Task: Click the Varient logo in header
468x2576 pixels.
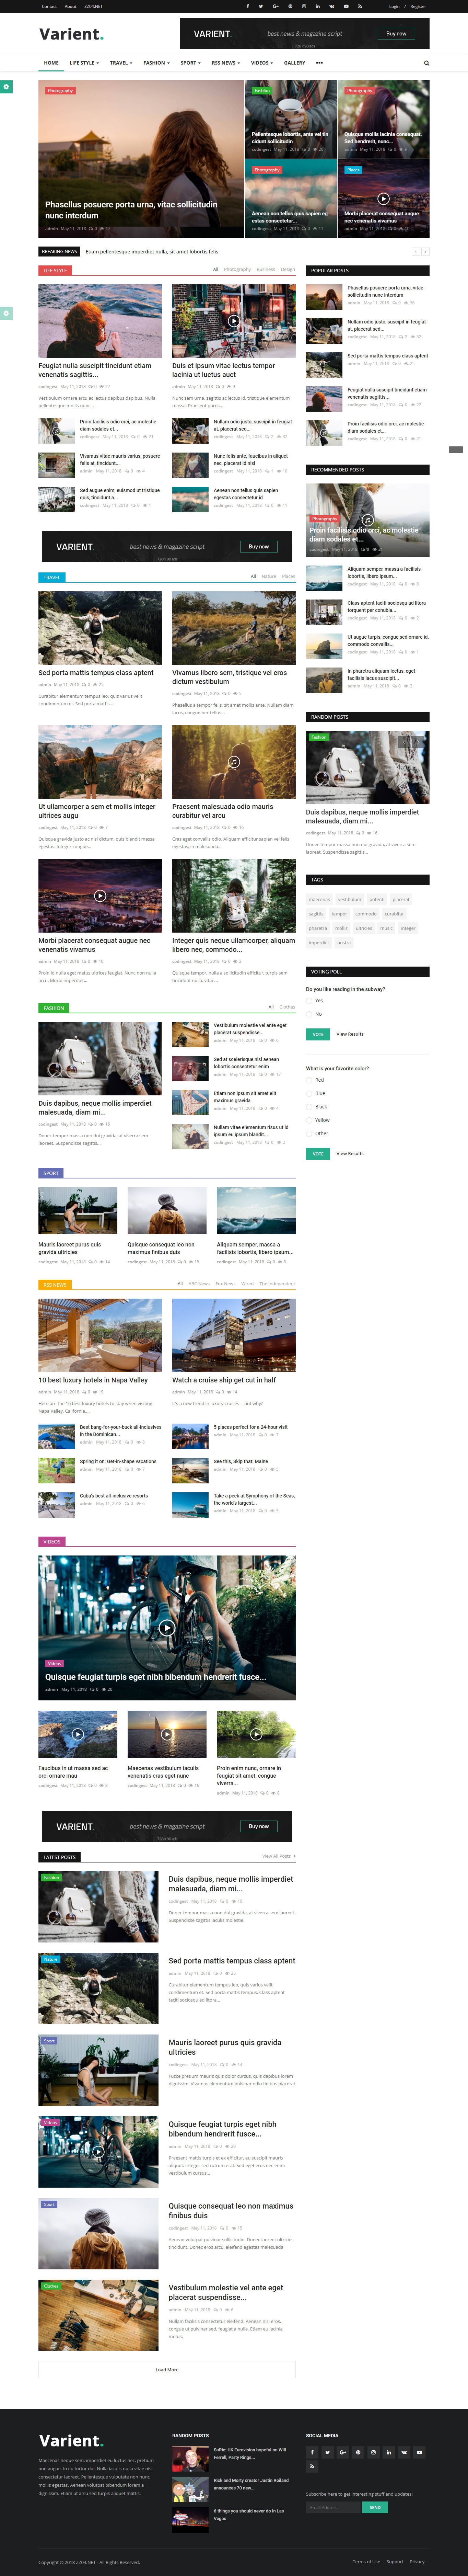Action: [71, 34]
